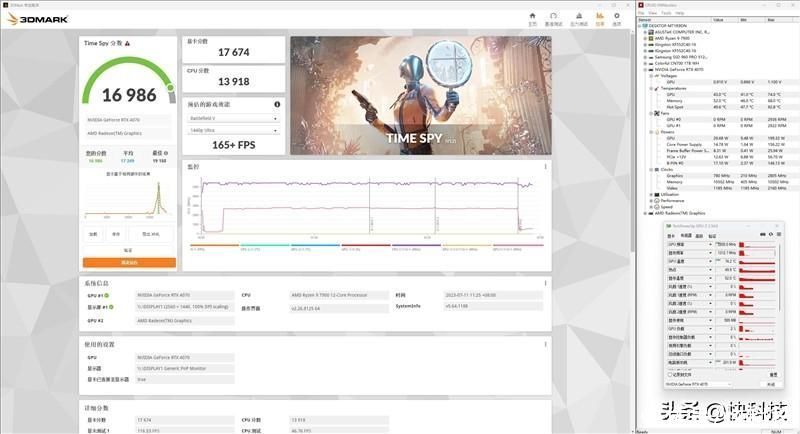Open the View menu in HWMonitor
The image size is (800, 434).
[654, 13]
